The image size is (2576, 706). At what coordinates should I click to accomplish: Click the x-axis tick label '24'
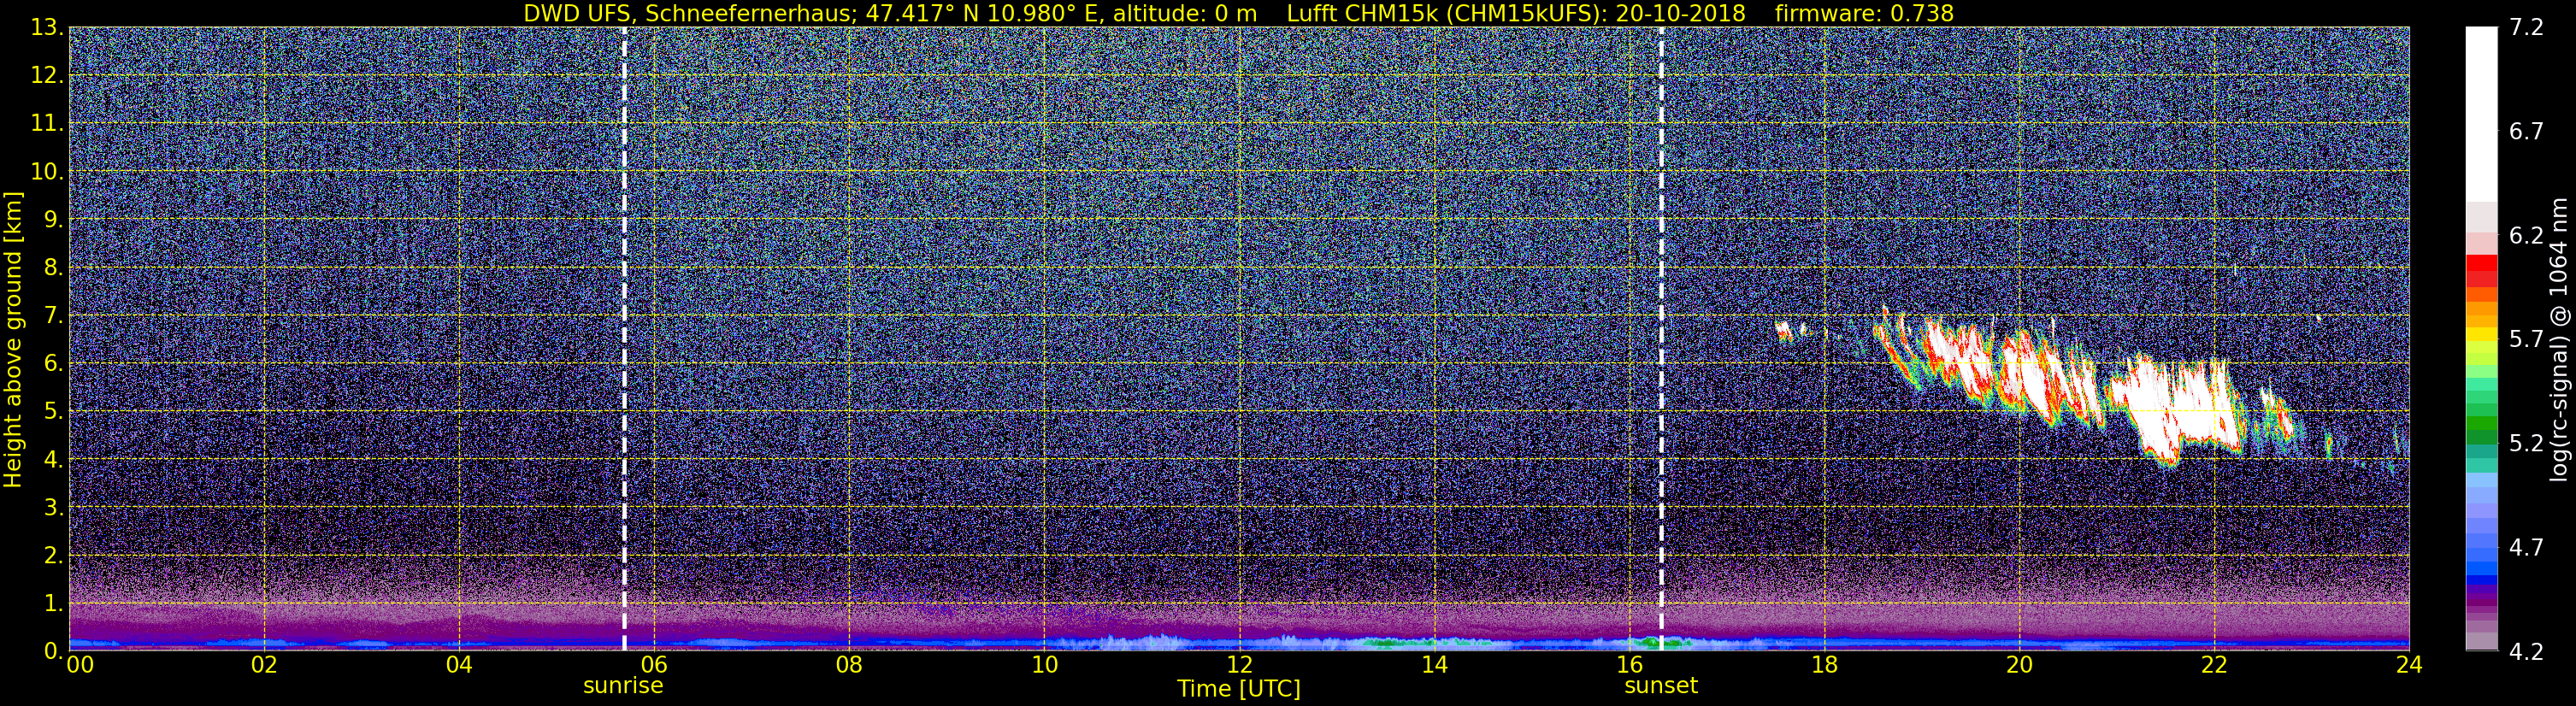[x=2409, y=665]
